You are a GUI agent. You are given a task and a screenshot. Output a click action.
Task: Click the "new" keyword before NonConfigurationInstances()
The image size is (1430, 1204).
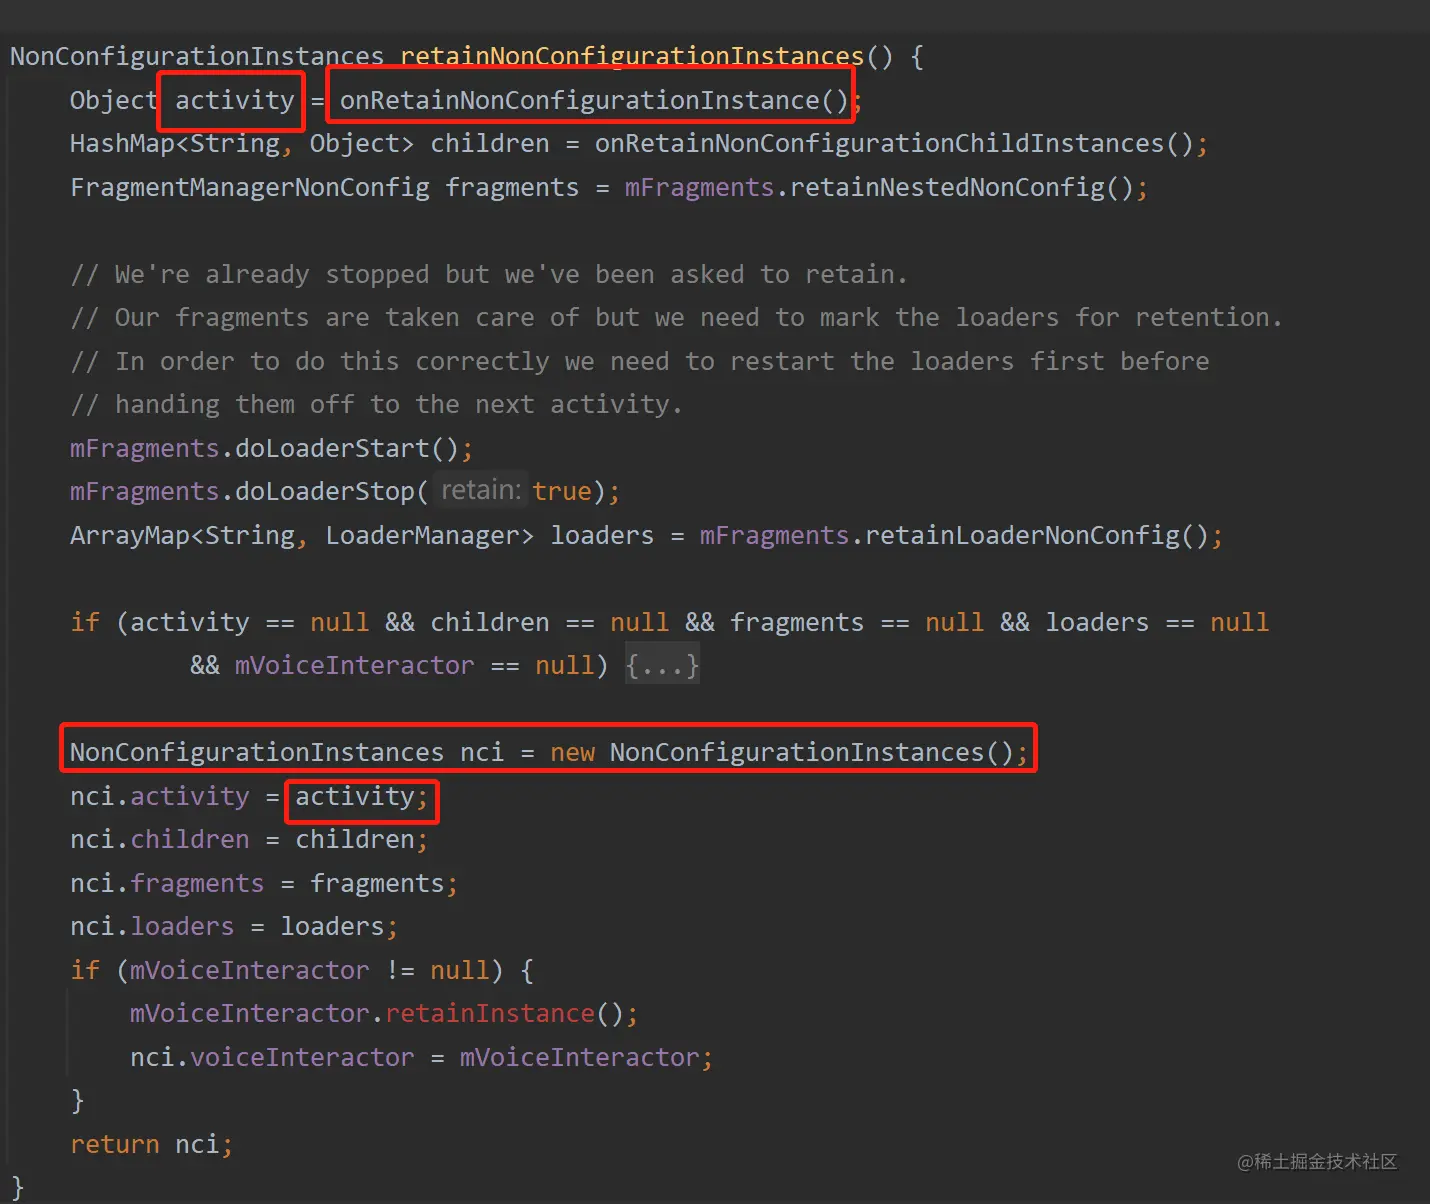[572, 752]
